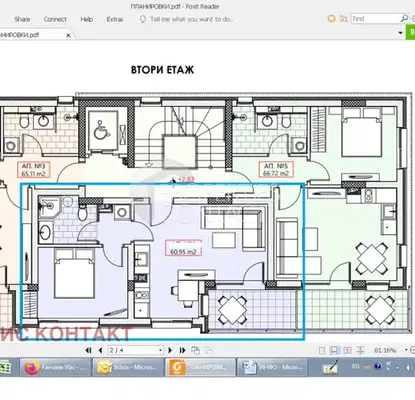Screen dimensions: 415x400
Task: Go to first page
Action: click(88, 350)
